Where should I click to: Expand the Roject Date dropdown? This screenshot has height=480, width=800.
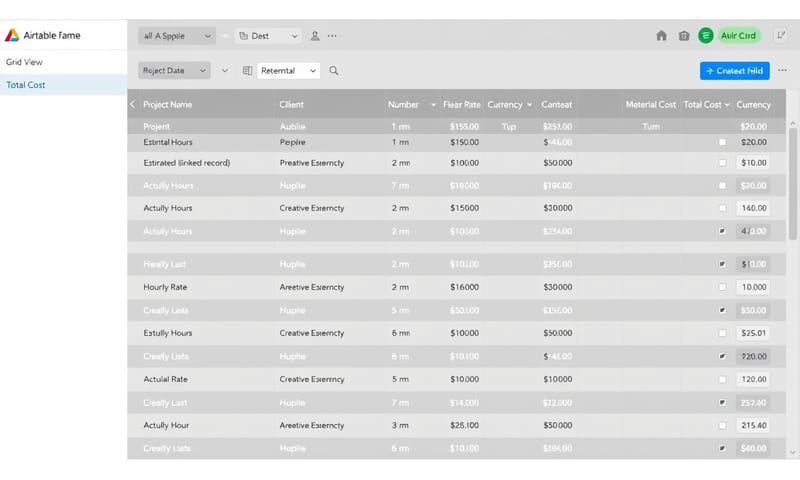pos(174,71)
